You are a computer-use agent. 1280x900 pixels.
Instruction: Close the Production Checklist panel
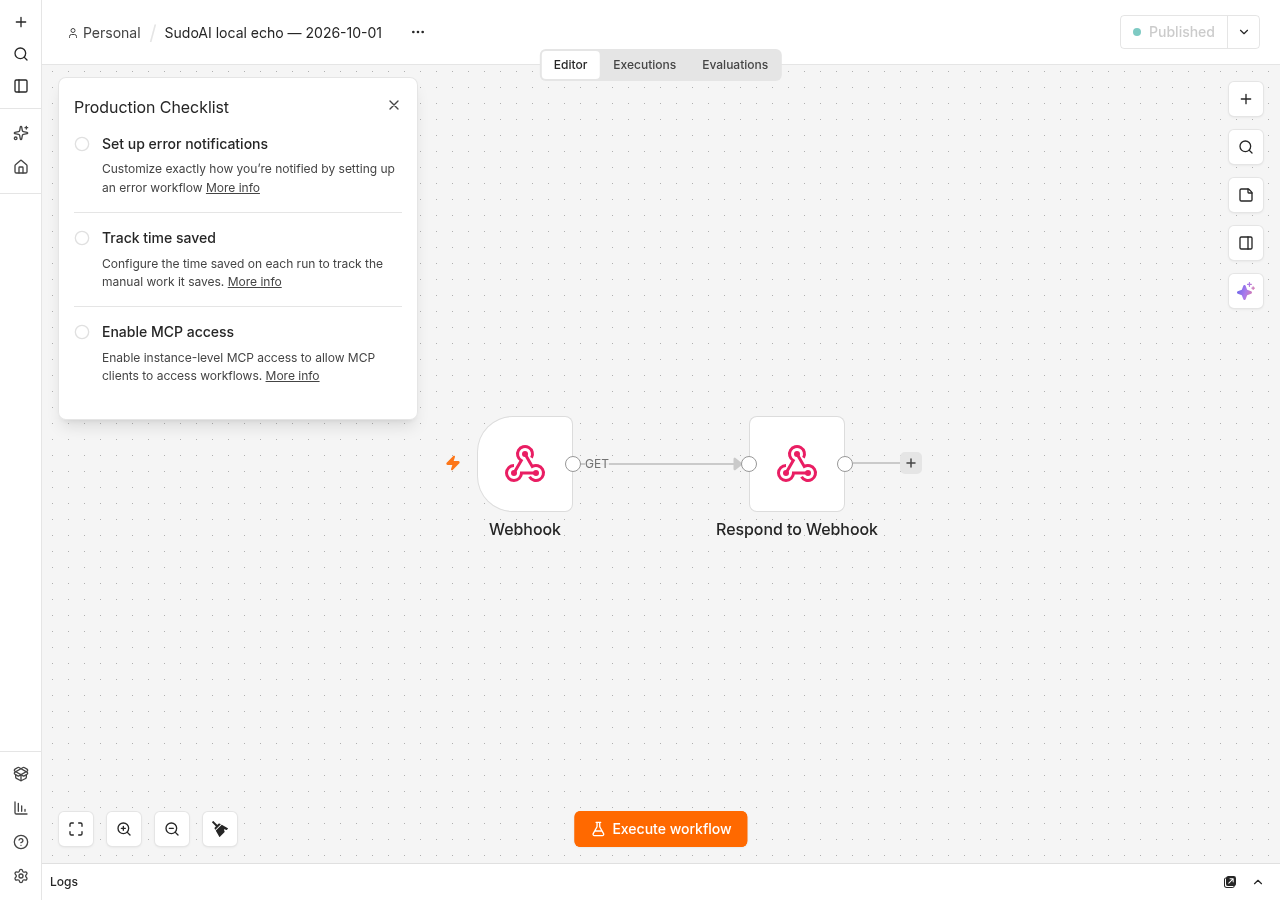394,105
